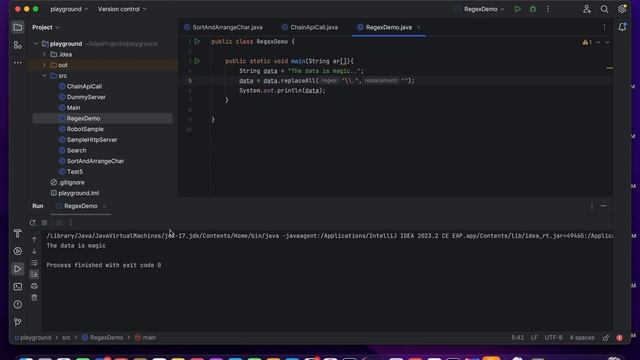Viewport: 640px width, 360px height.
Task: Expand the .idea folder
Action: (44, 54)
